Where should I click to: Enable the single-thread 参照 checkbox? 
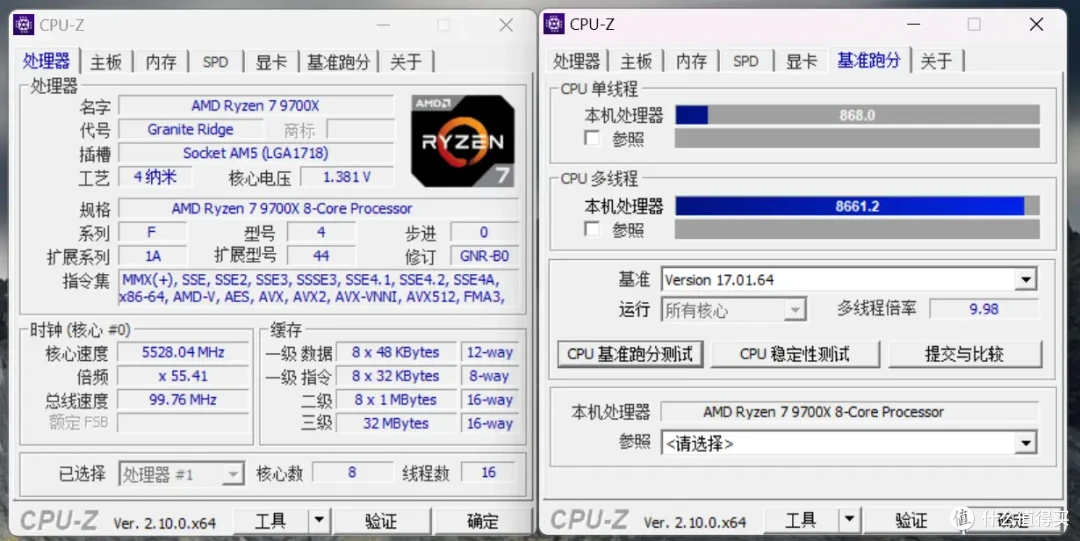click(x=592, y=138)
